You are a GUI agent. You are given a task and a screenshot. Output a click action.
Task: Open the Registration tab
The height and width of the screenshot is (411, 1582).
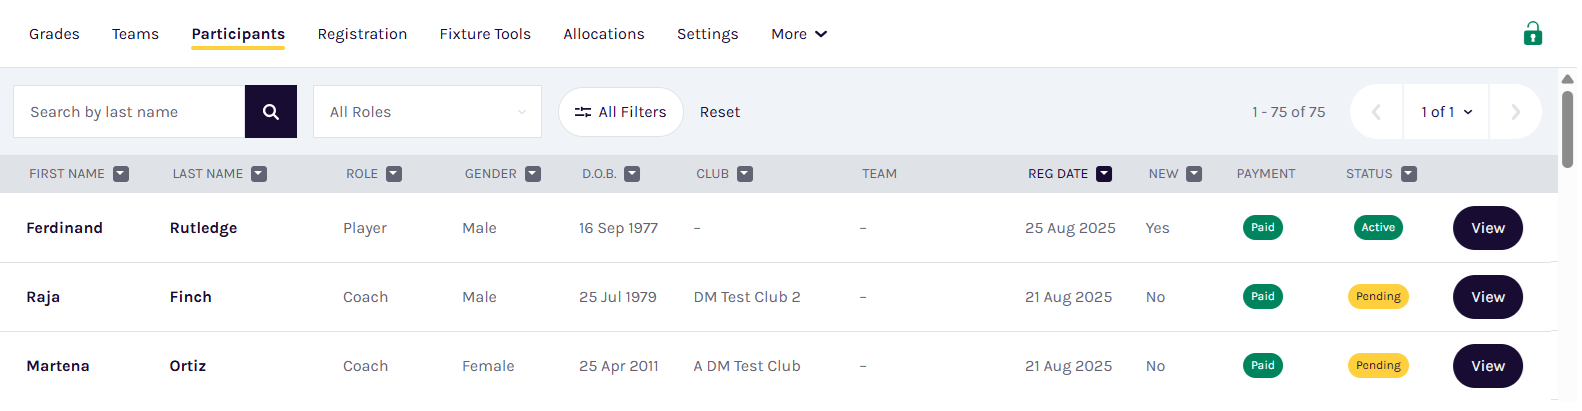[362, 34]
